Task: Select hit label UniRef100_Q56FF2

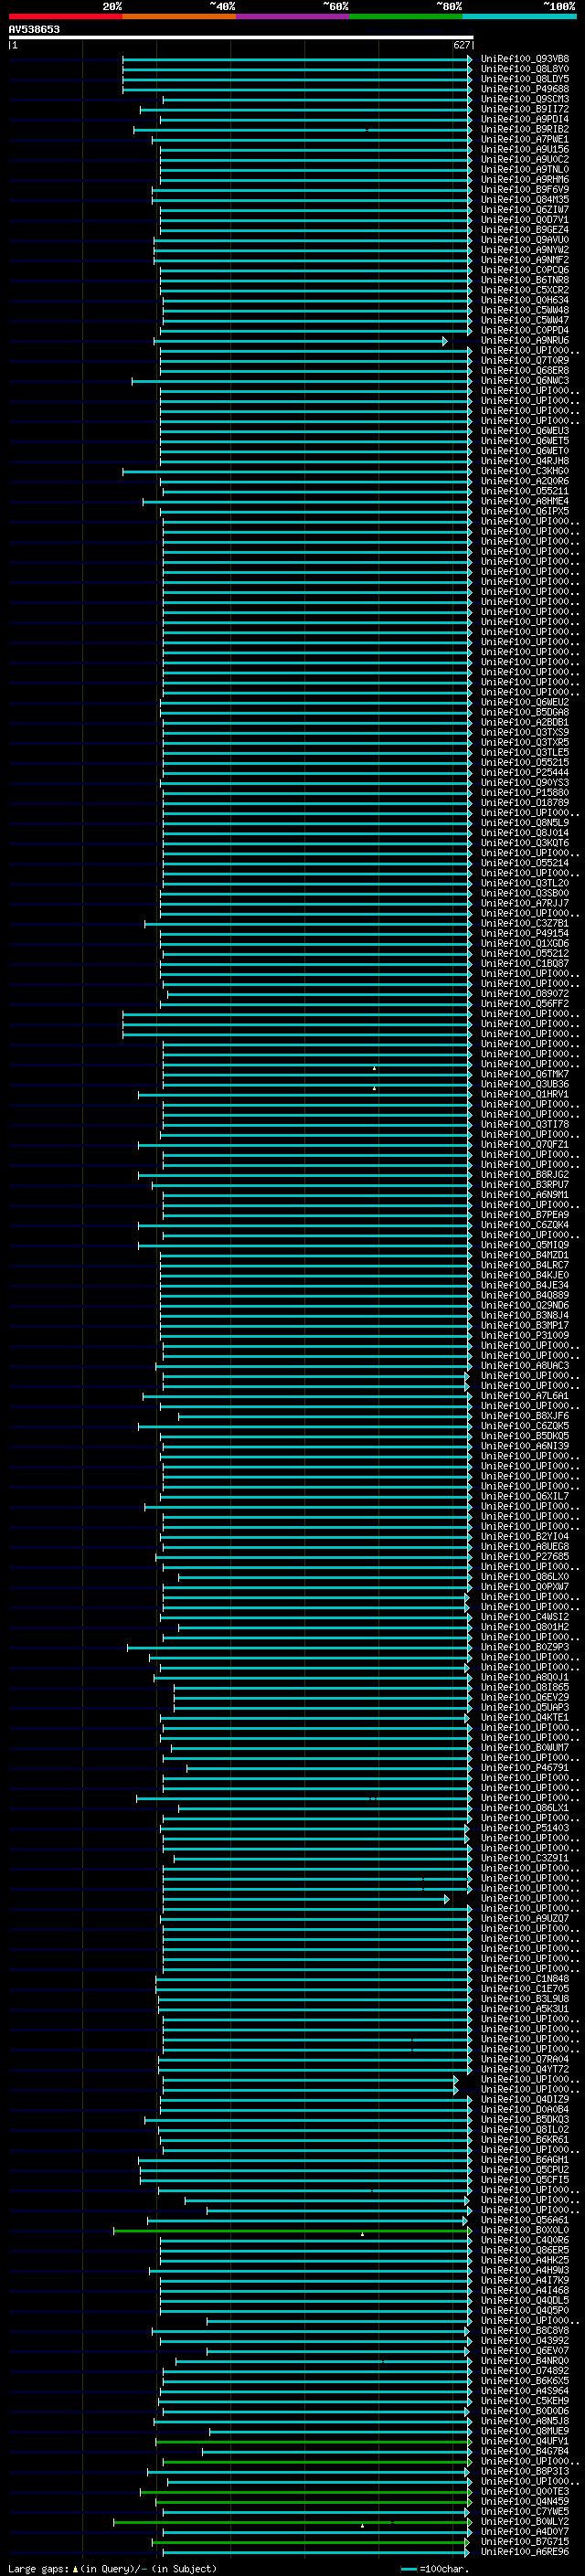Action: [525, 1003]
